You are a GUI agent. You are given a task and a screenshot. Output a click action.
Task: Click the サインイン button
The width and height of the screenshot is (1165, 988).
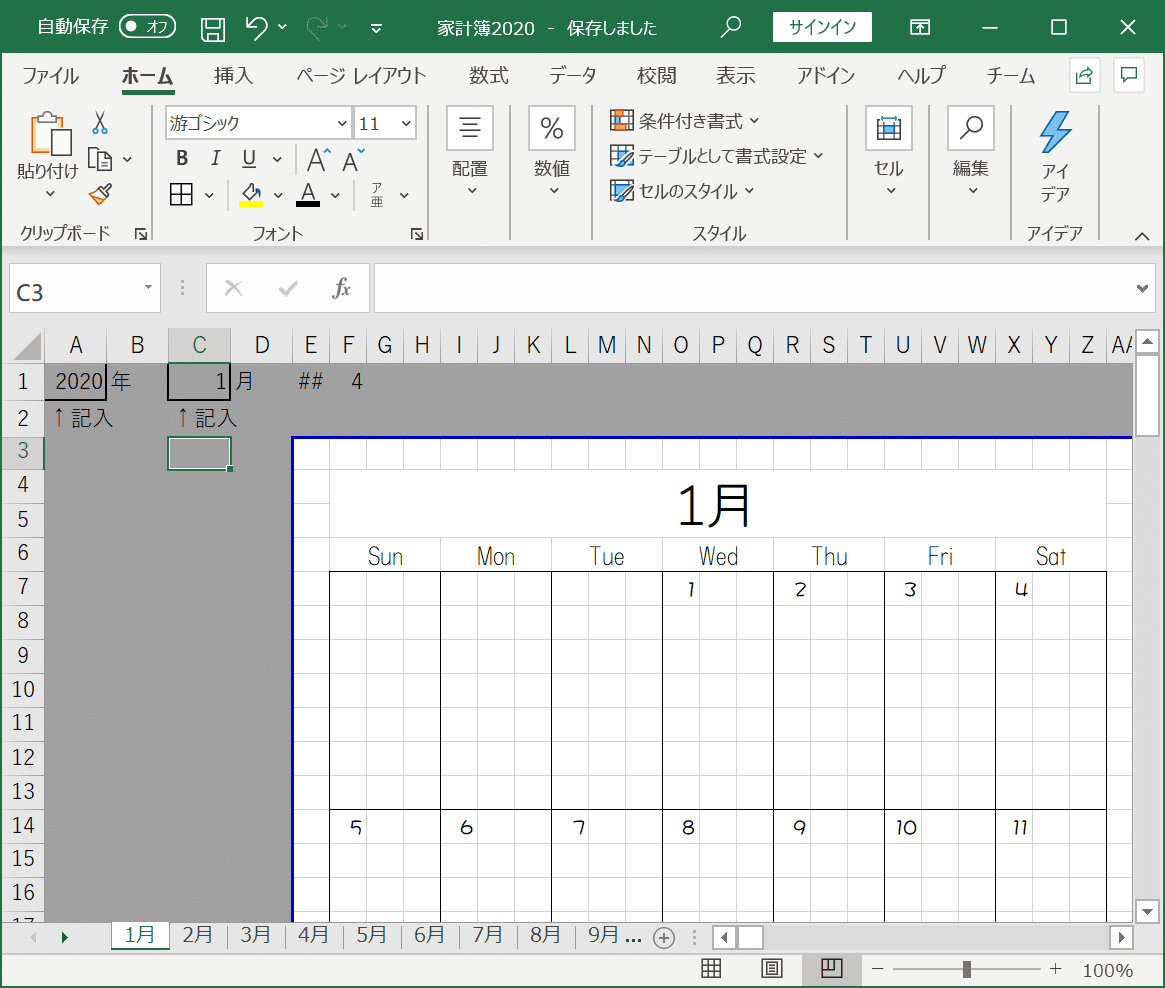pyautogui.click(x=822, y=27)
